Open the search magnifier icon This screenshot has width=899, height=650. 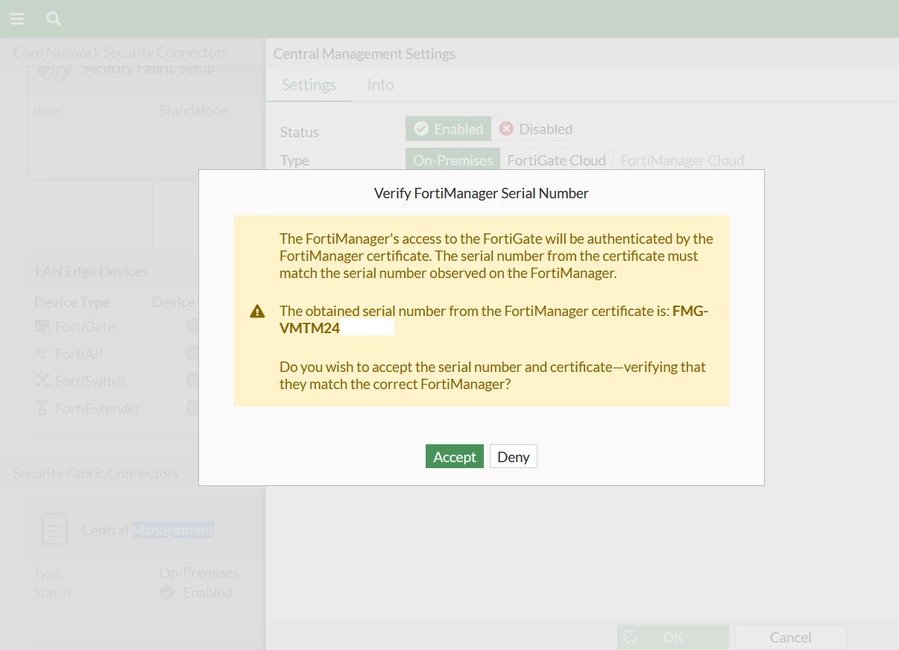pyautogui.click(x=53, y=19)
